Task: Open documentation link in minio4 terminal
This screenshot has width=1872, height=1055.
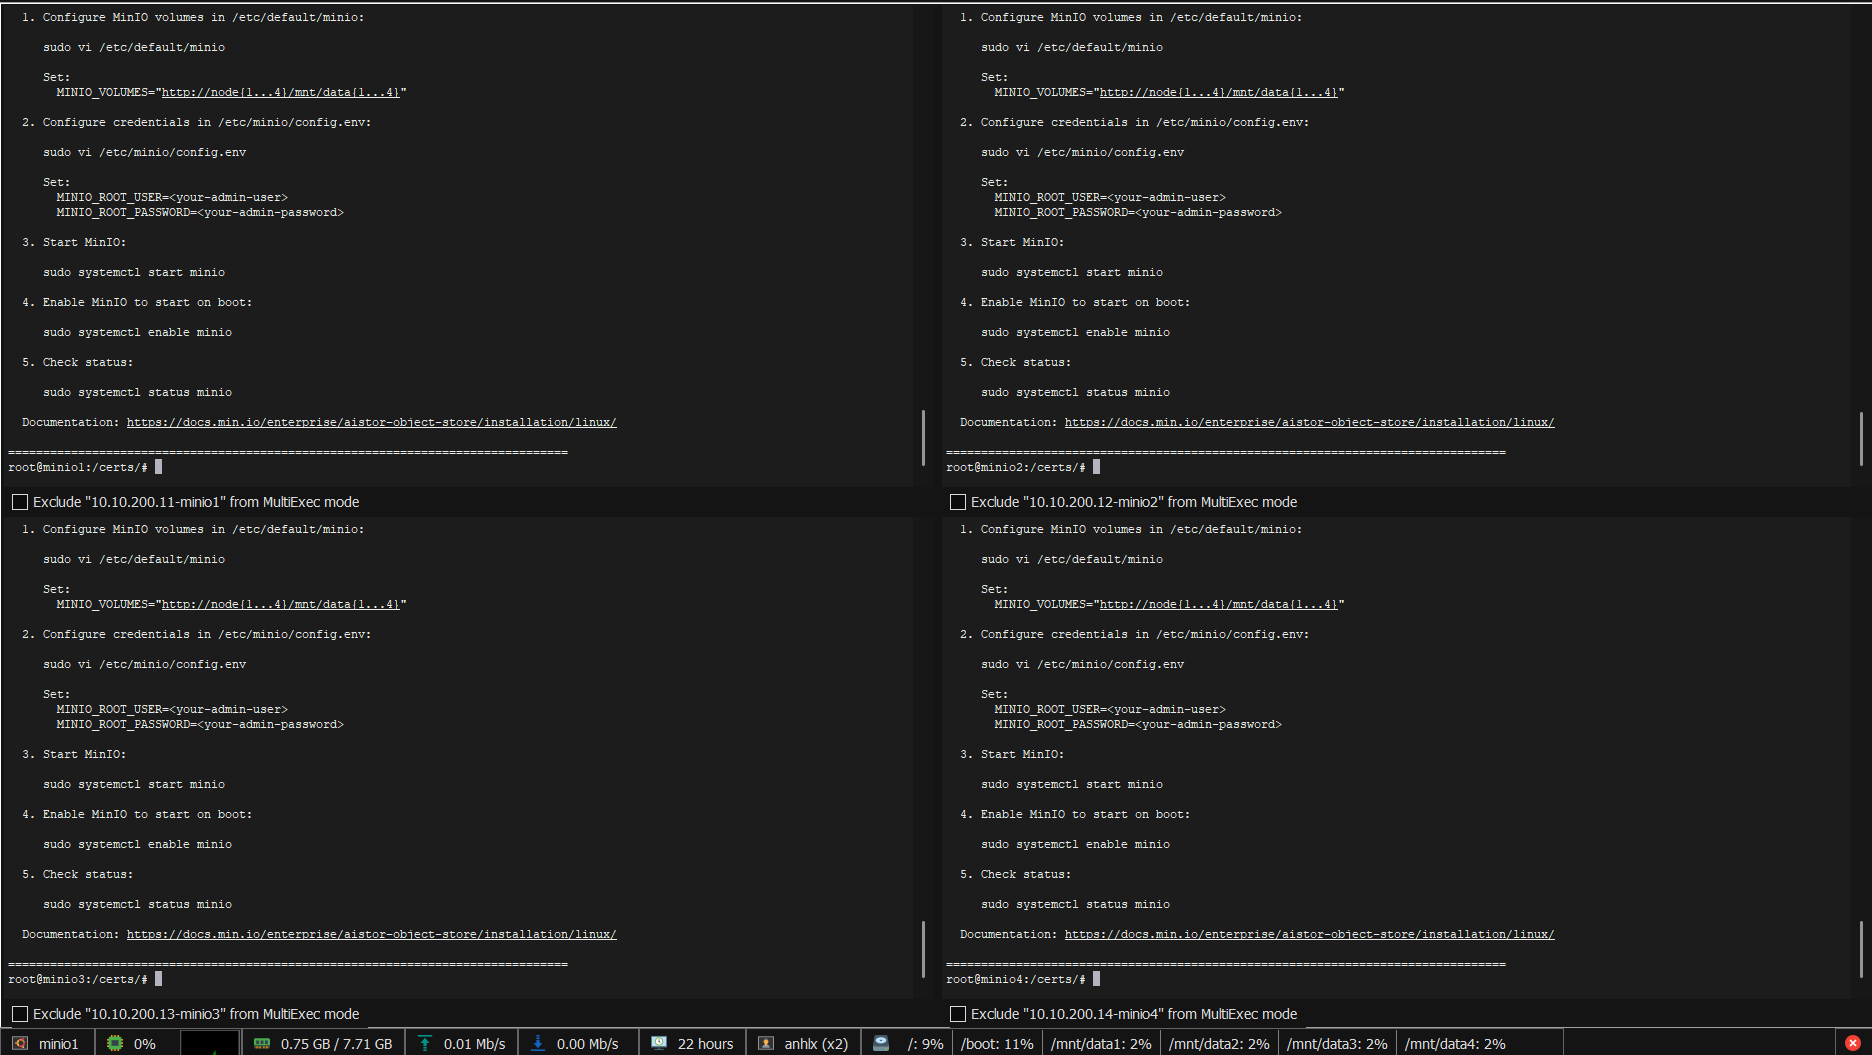Action: (1309, 934)
